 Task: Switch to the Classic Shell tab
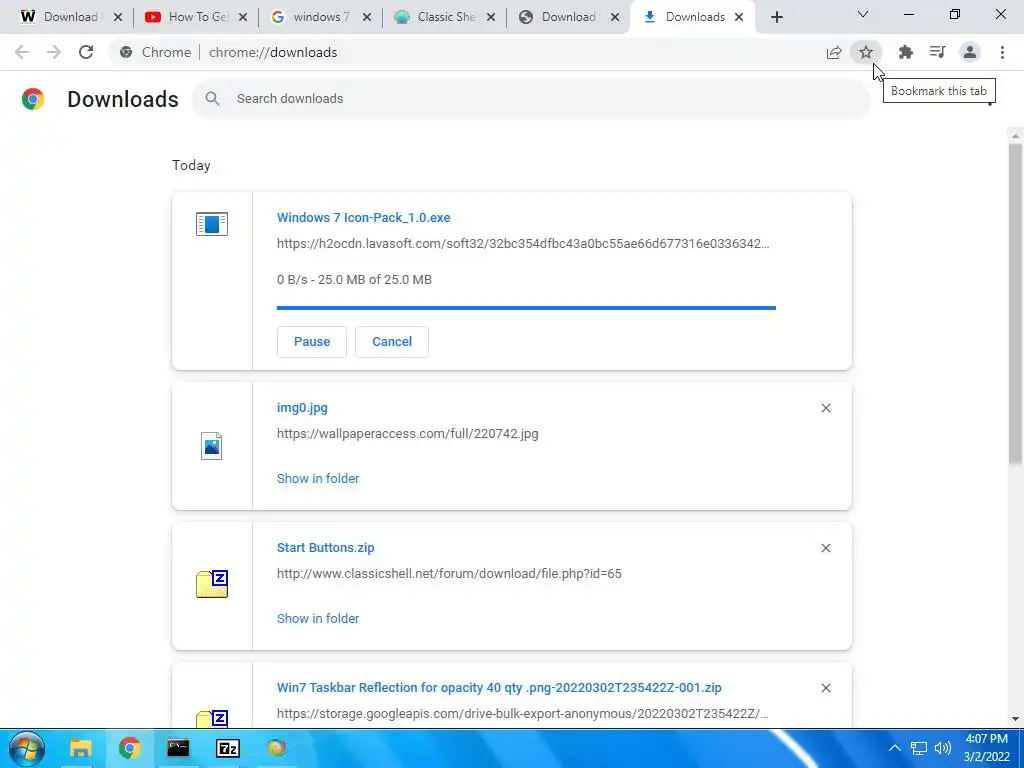click(x=444, y=17)
